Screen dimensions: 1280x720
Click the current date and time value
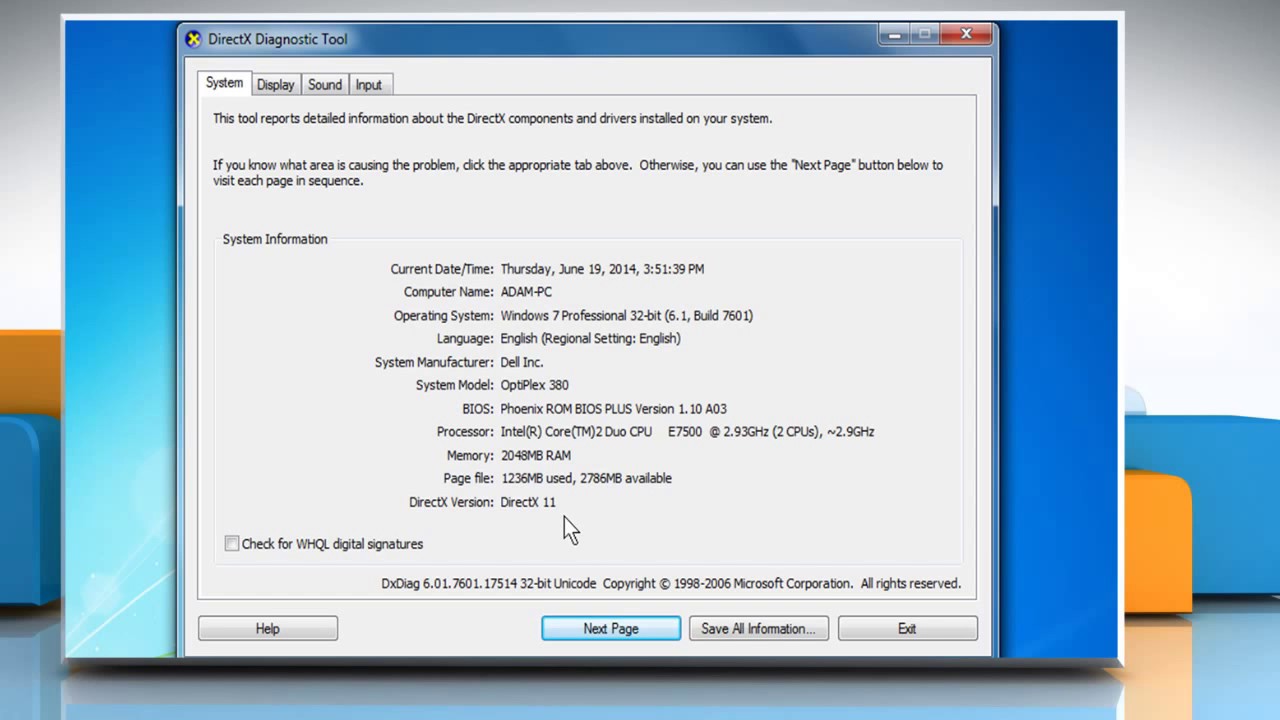pyautogui.click(x=602, y=269)
